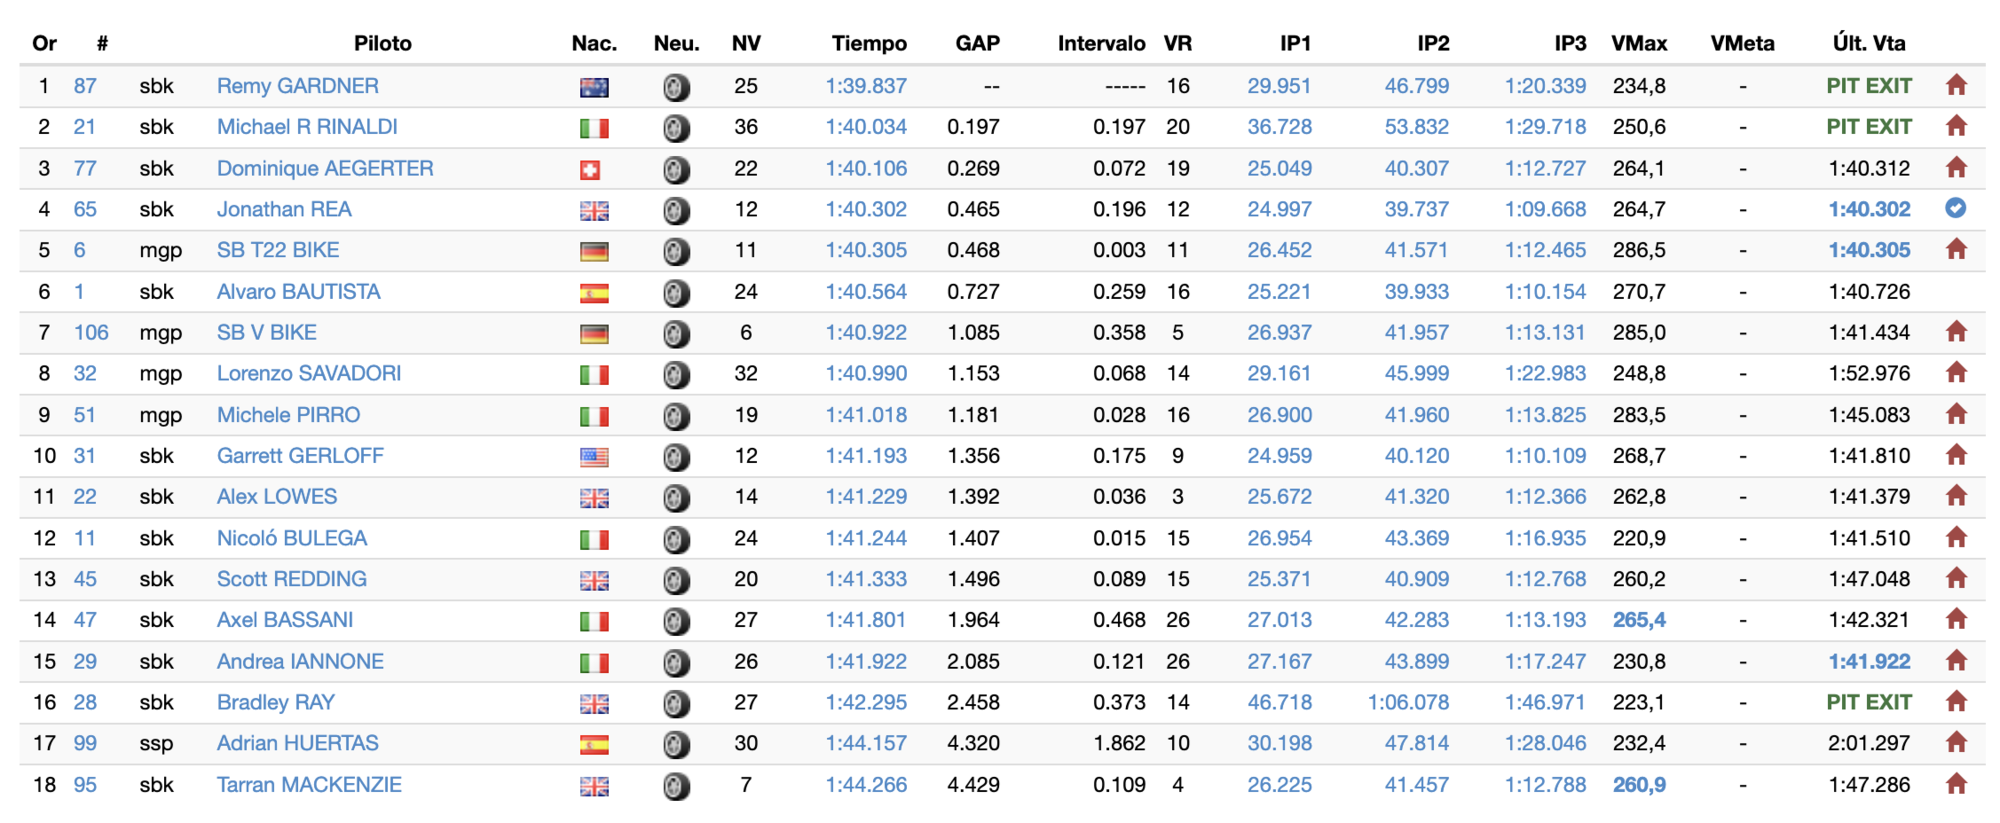Click the blue check icon for Jonathan REA
The height and width of the screenshot is (823, 2000).
pyautogui.click(x=1956, y=208)
